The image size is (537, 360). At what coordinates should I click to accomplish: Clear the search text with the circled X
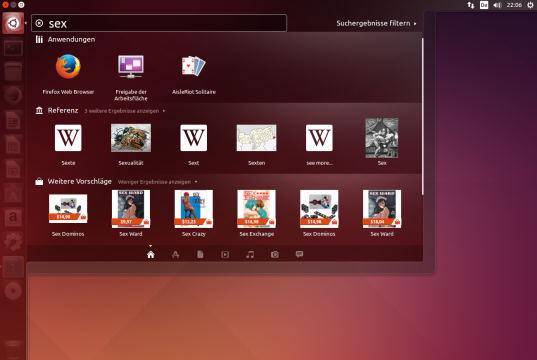pos(39,23)
